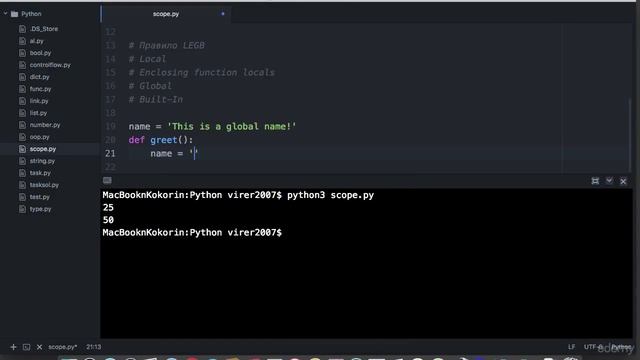
Task: Close all terminals with X icon
Action: click(39, 347)
